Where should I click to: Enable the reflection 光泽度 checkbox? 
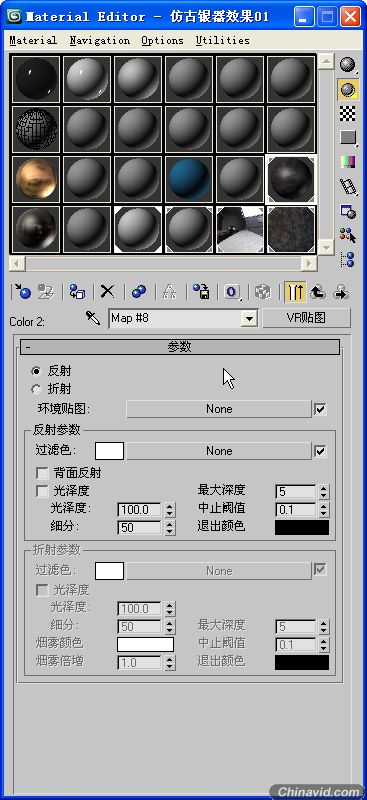[42, 491]
